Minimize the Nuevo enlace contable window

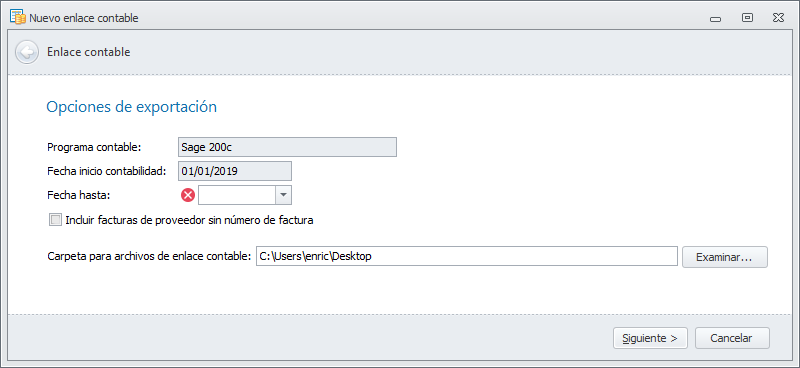716,18
